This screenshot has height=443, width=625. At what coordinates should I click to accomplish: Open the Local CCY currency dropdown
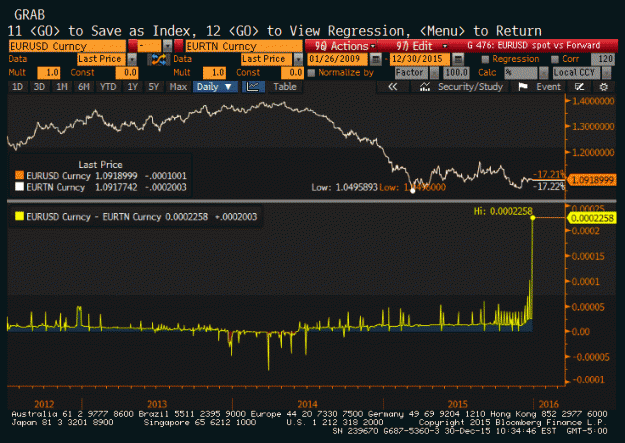tap(606, 73)
